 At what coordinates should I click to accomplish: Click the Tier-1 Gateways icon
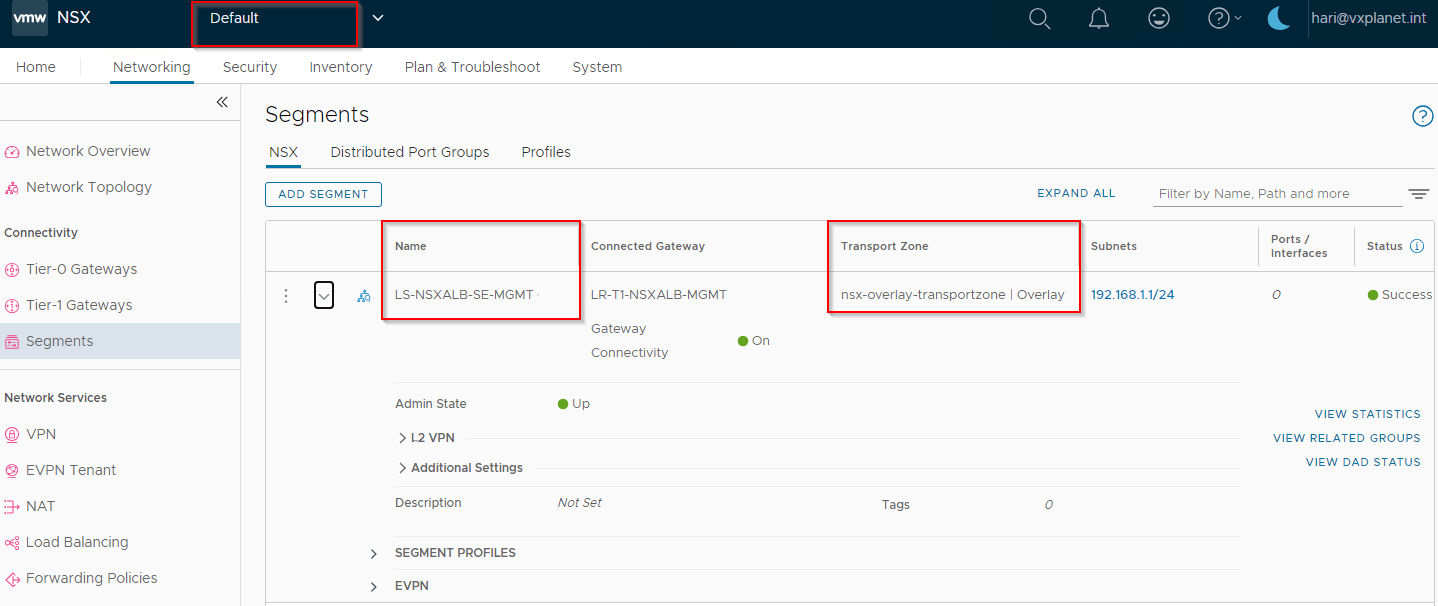click(12, 306)
